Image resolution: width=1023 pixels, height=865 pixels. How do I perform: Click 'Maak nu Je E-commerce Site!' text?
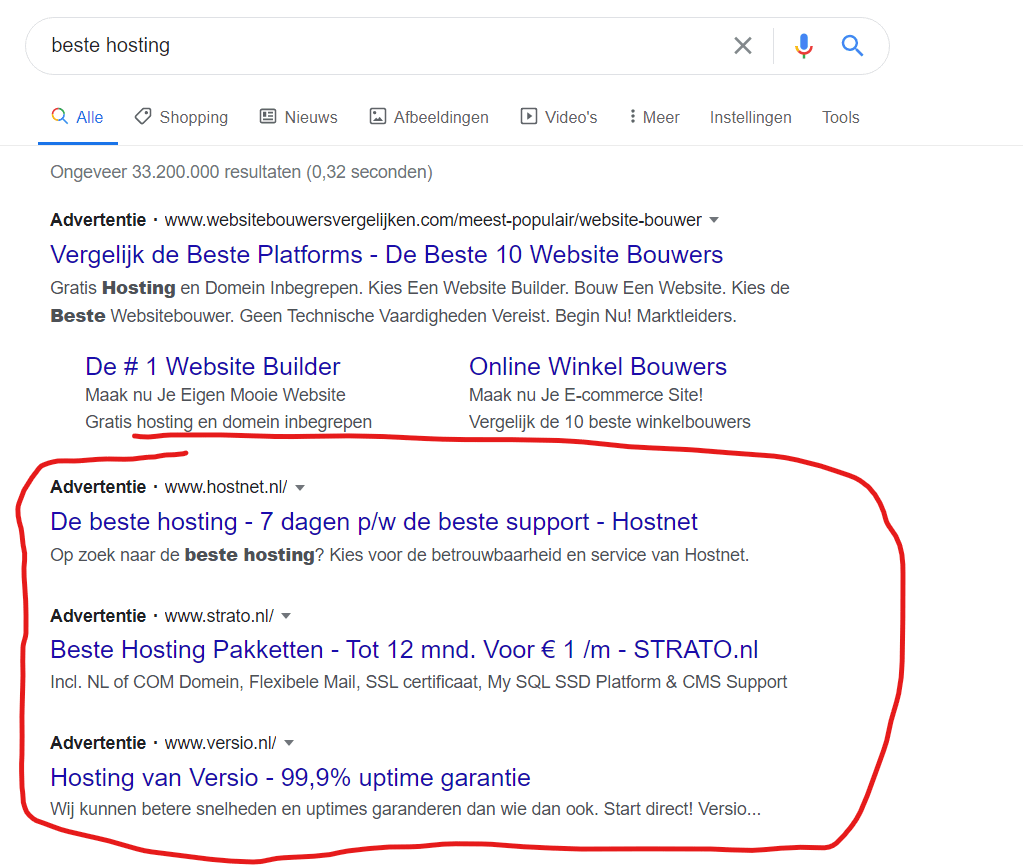coord(586,395)
